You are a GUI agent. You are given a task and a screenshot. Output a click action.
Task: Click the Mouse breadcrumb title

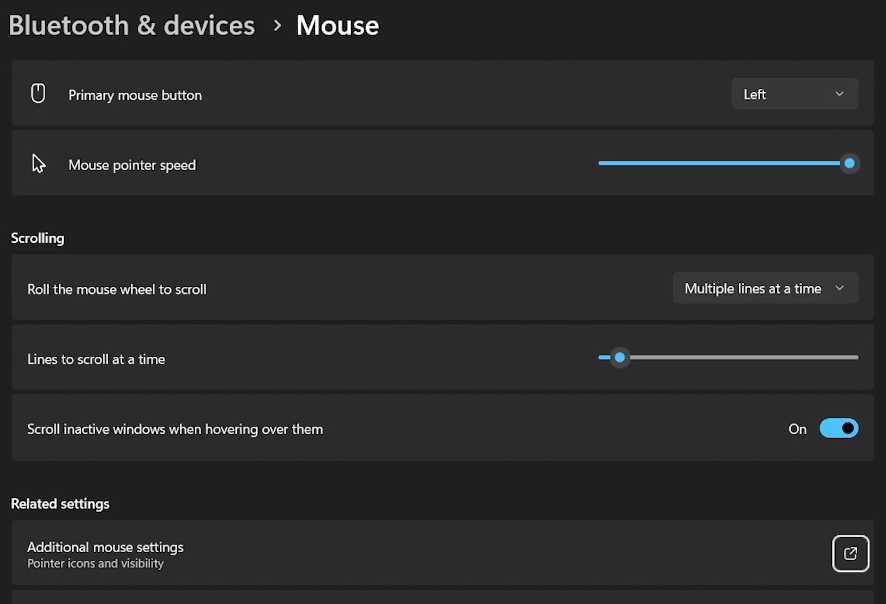[337, 25]
